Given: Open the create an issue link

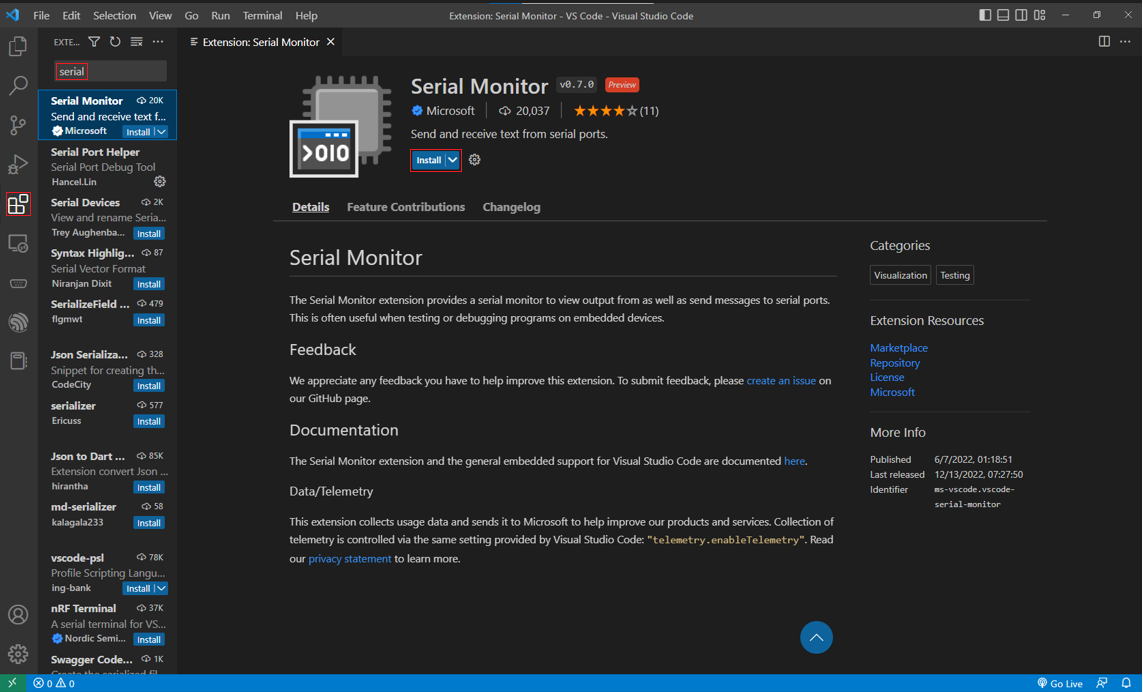Looking at the screenshot, I should point(781,381).
